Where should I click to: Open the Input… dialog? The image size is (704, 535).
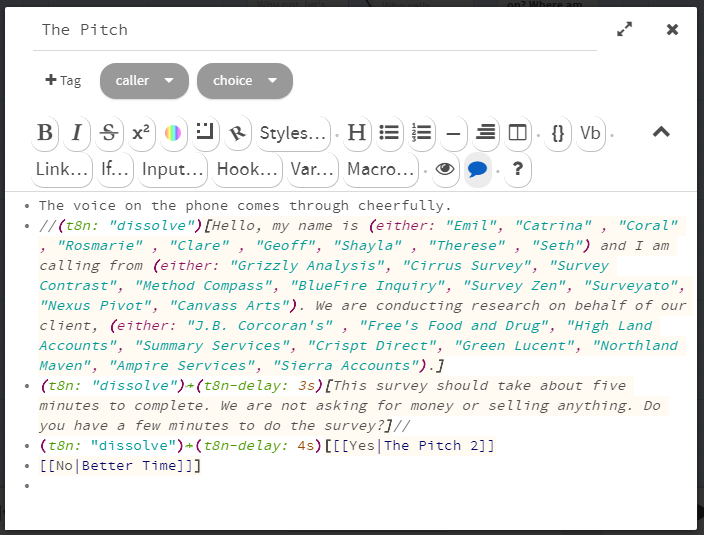(x=173, y=170)
